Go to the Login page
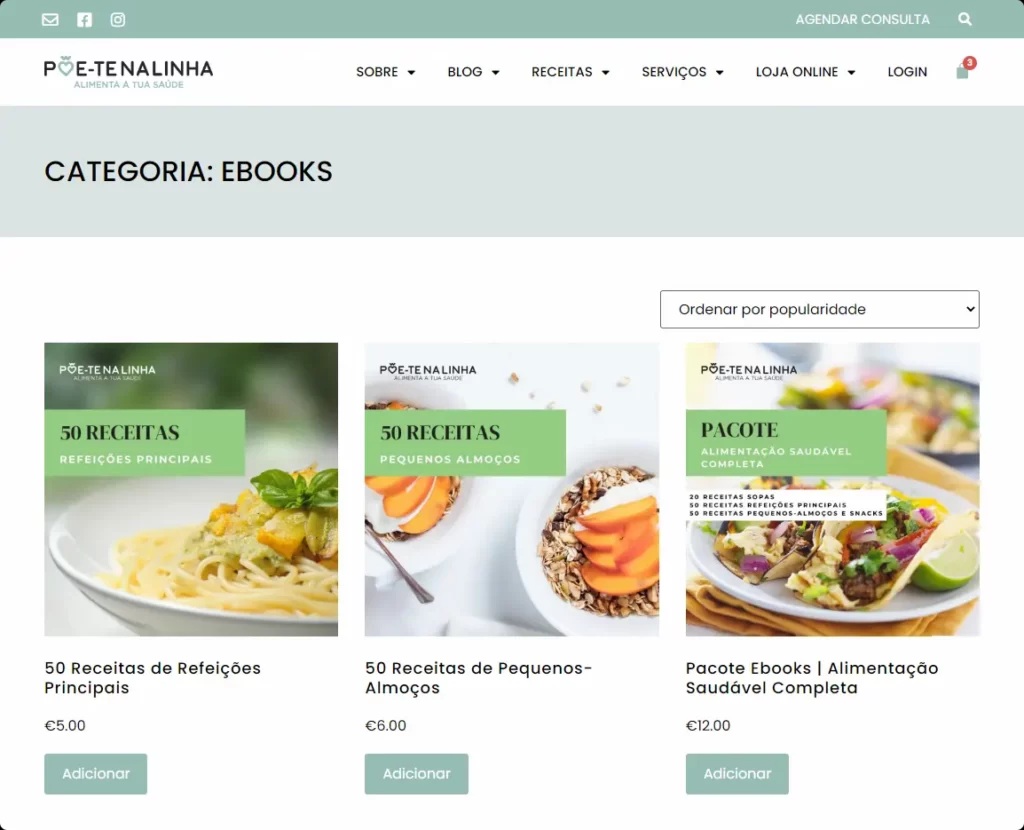The width and height of the screenshot is (1024, 830). point(907,72)
